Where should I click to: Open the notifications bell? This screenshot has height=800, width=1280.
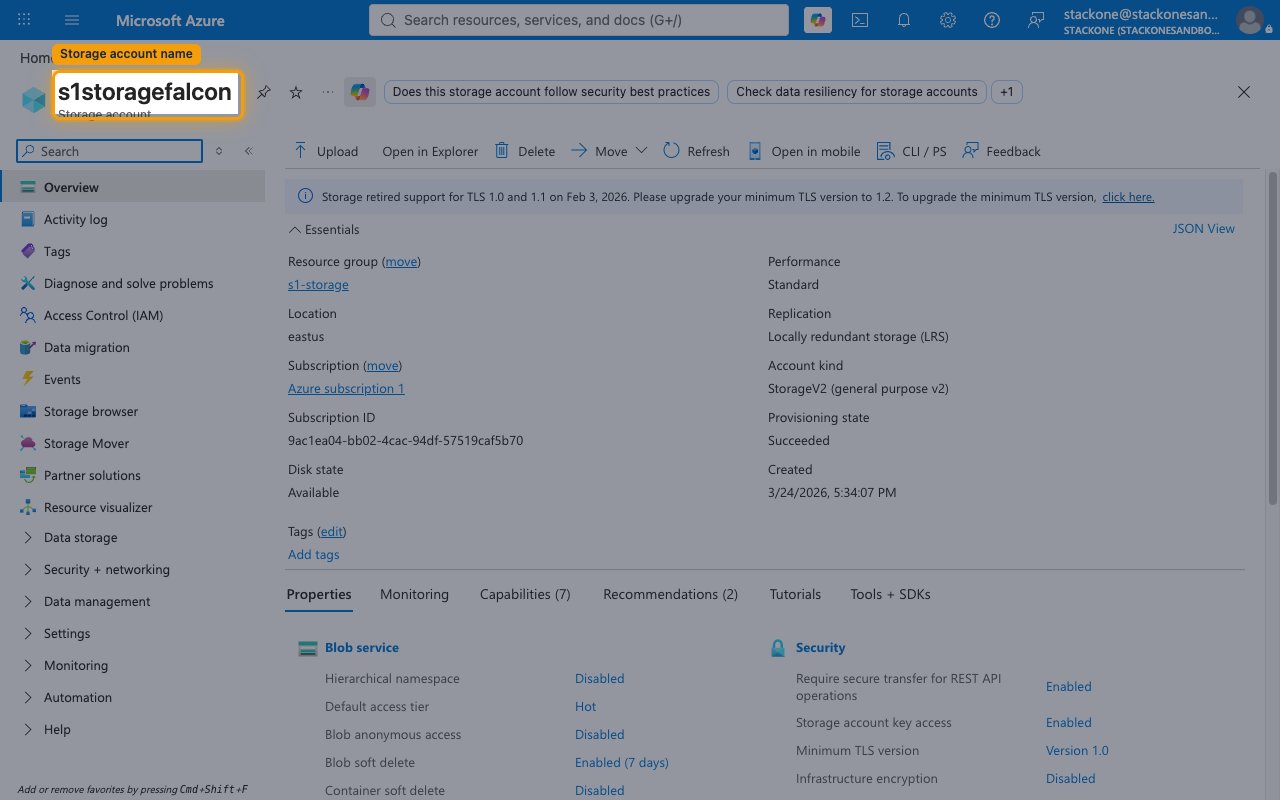point(904,20)
